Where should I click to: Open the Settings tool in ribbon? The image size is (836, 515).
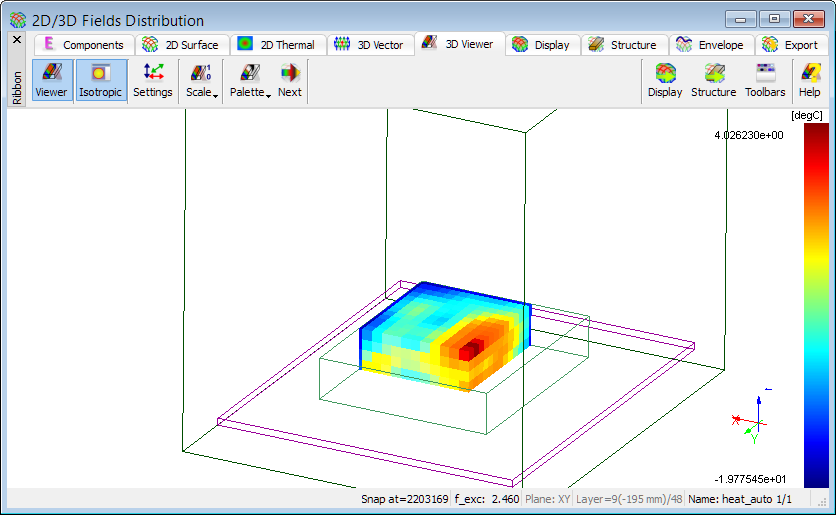click(153, 80)
